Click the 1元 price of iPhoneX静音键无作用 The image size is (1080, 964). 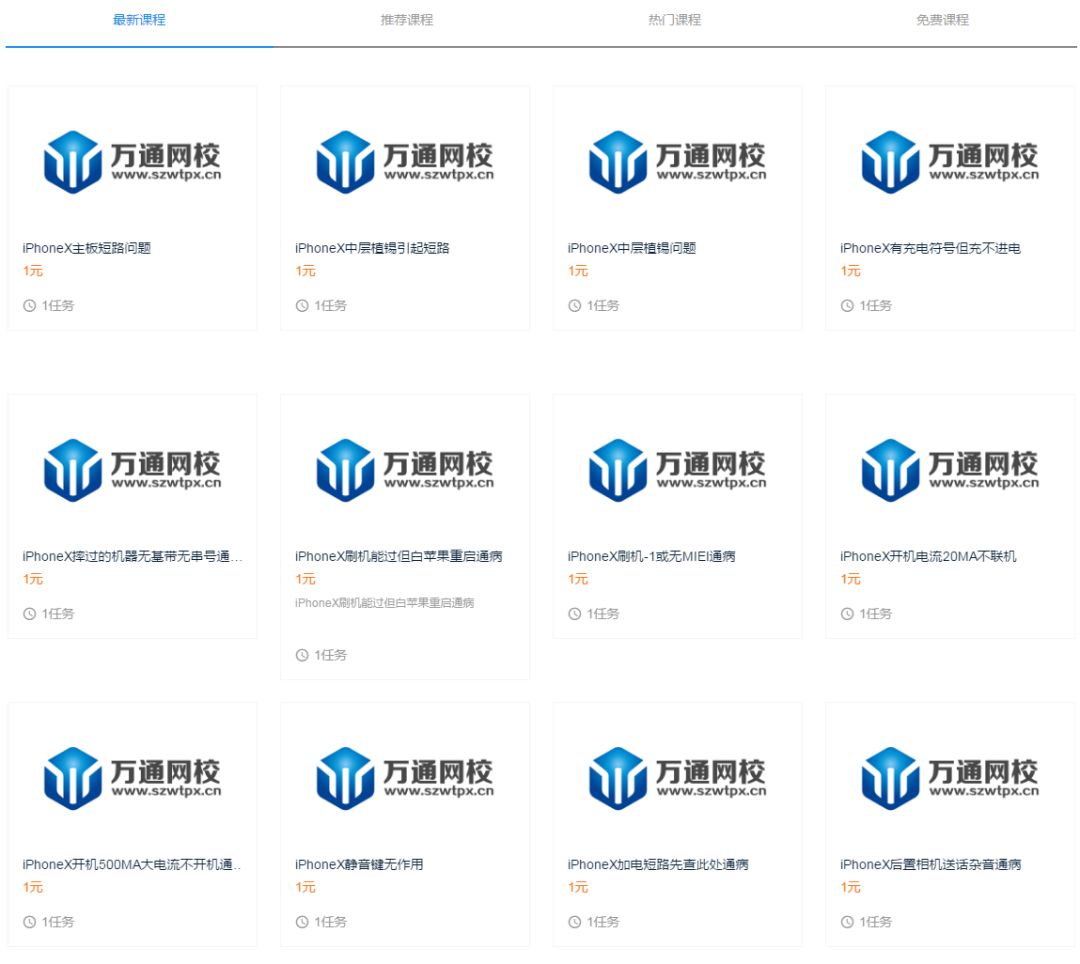[306, 888]
